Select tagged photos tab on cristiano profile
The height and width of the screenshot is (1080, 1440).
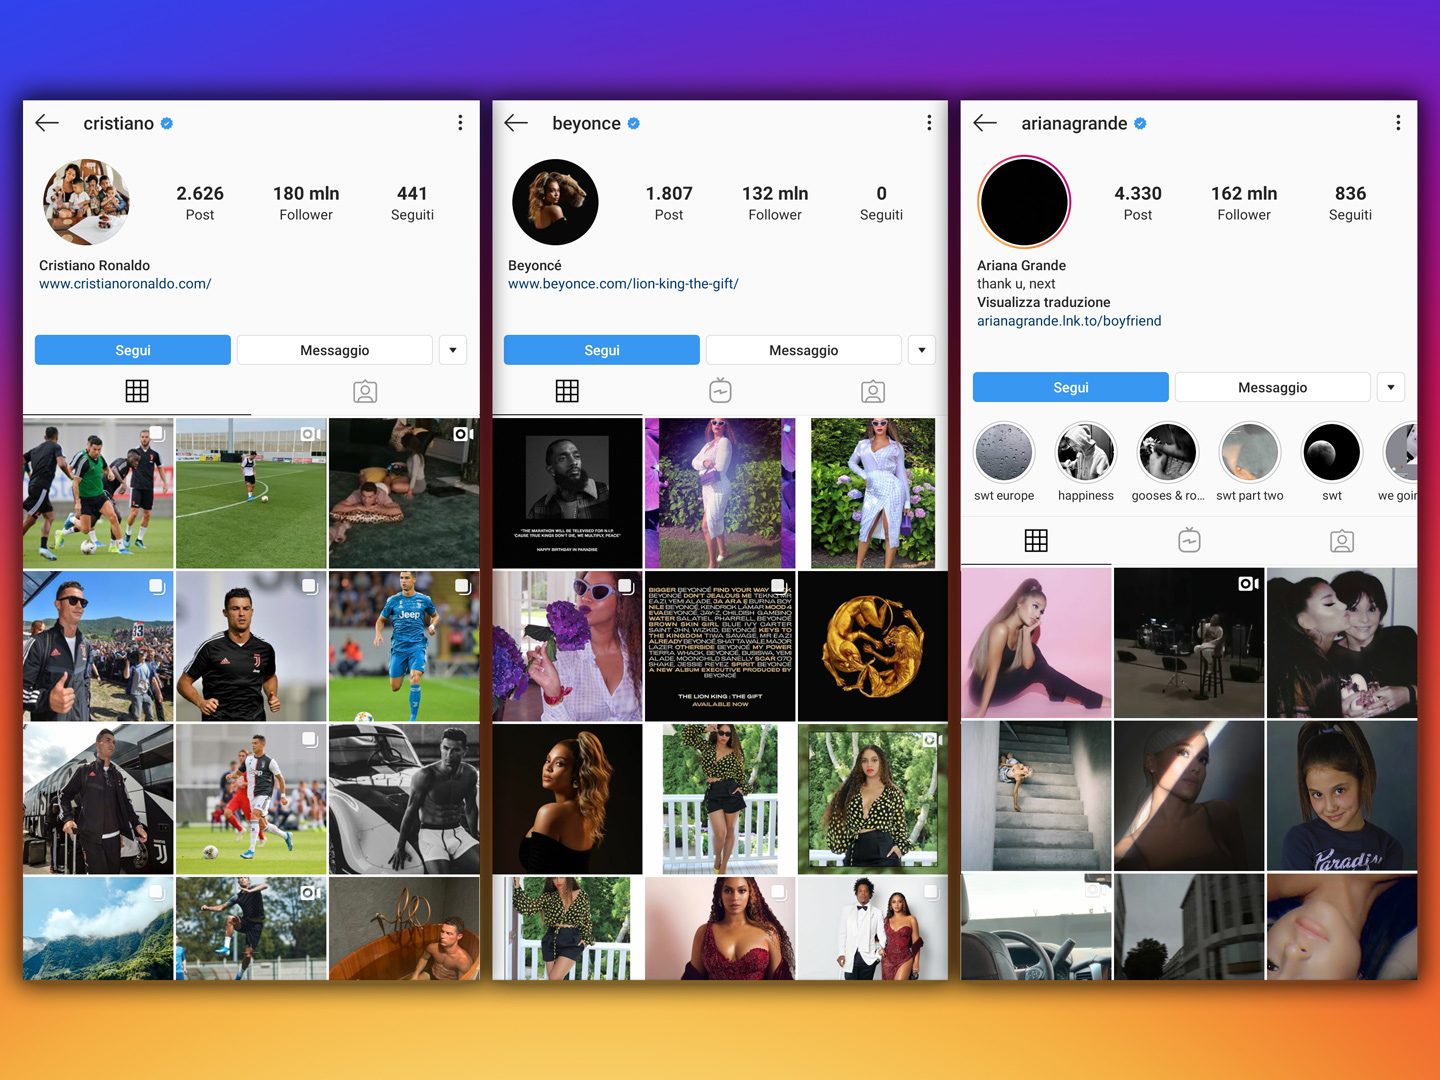point(365,391)
